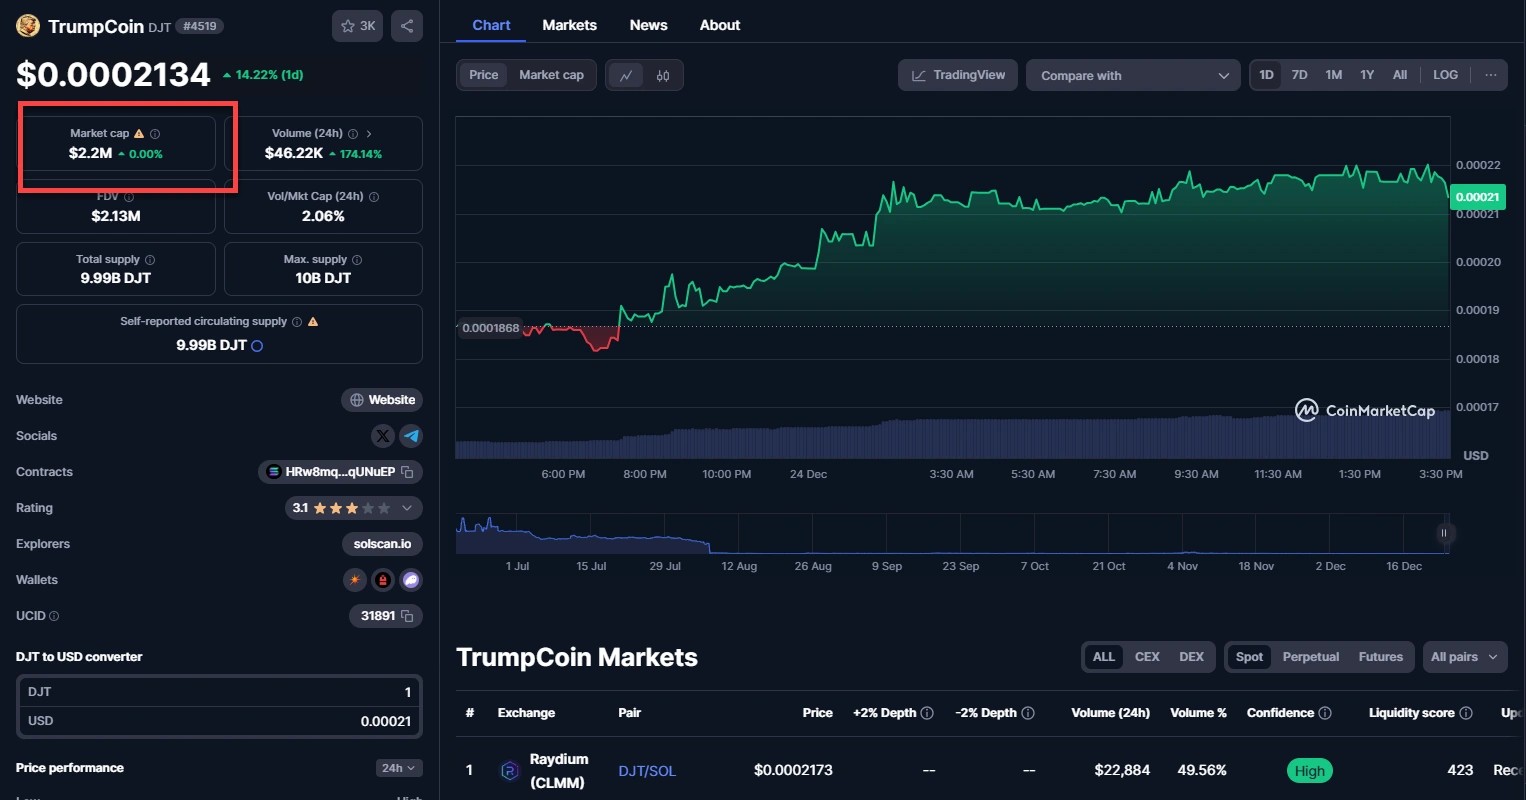Click the Volume (24h) info icon
This screenshot has height=800, width=1526.
point(353,133)
